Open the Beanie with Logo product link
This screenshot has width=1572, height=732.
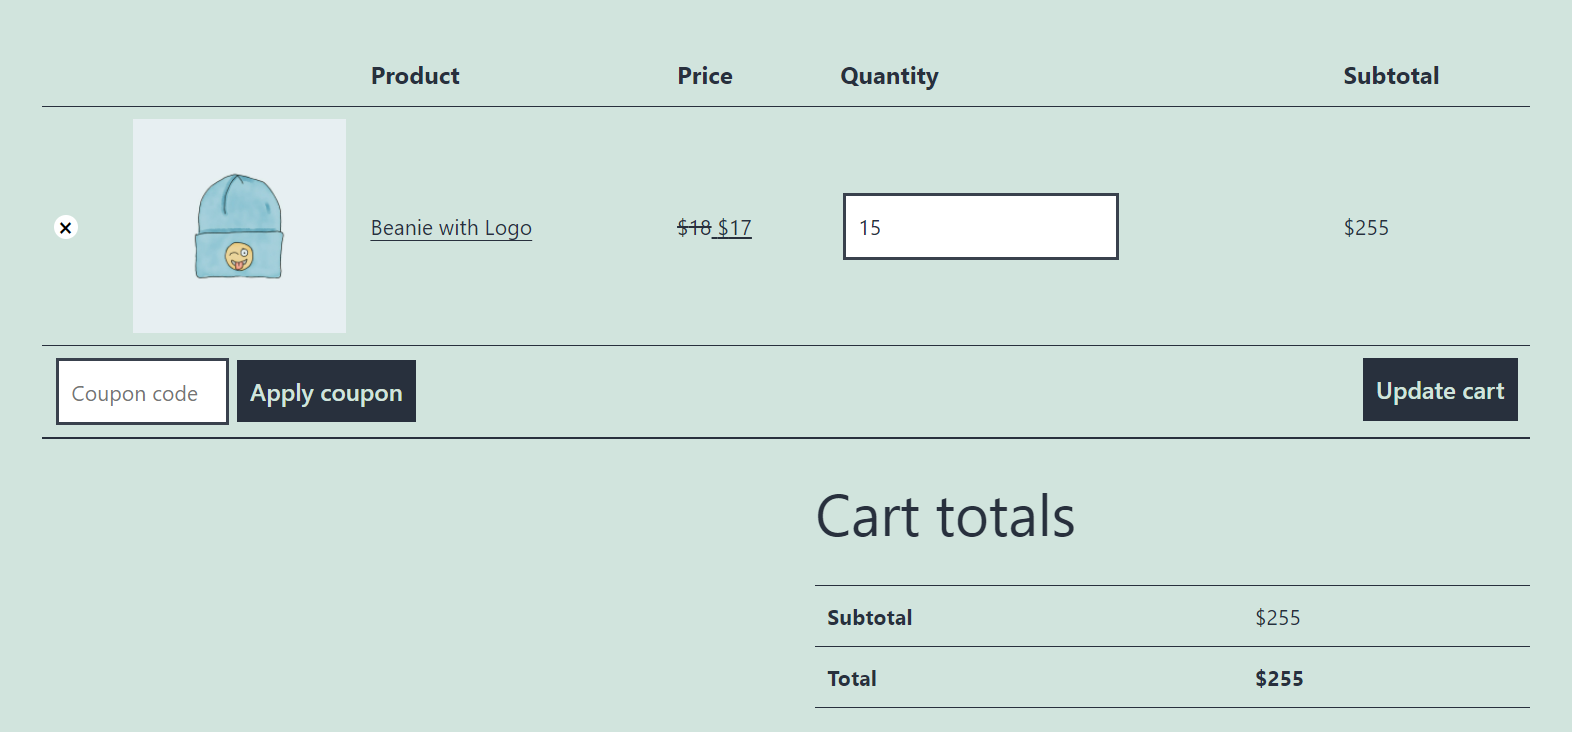(x=451, y=228)
